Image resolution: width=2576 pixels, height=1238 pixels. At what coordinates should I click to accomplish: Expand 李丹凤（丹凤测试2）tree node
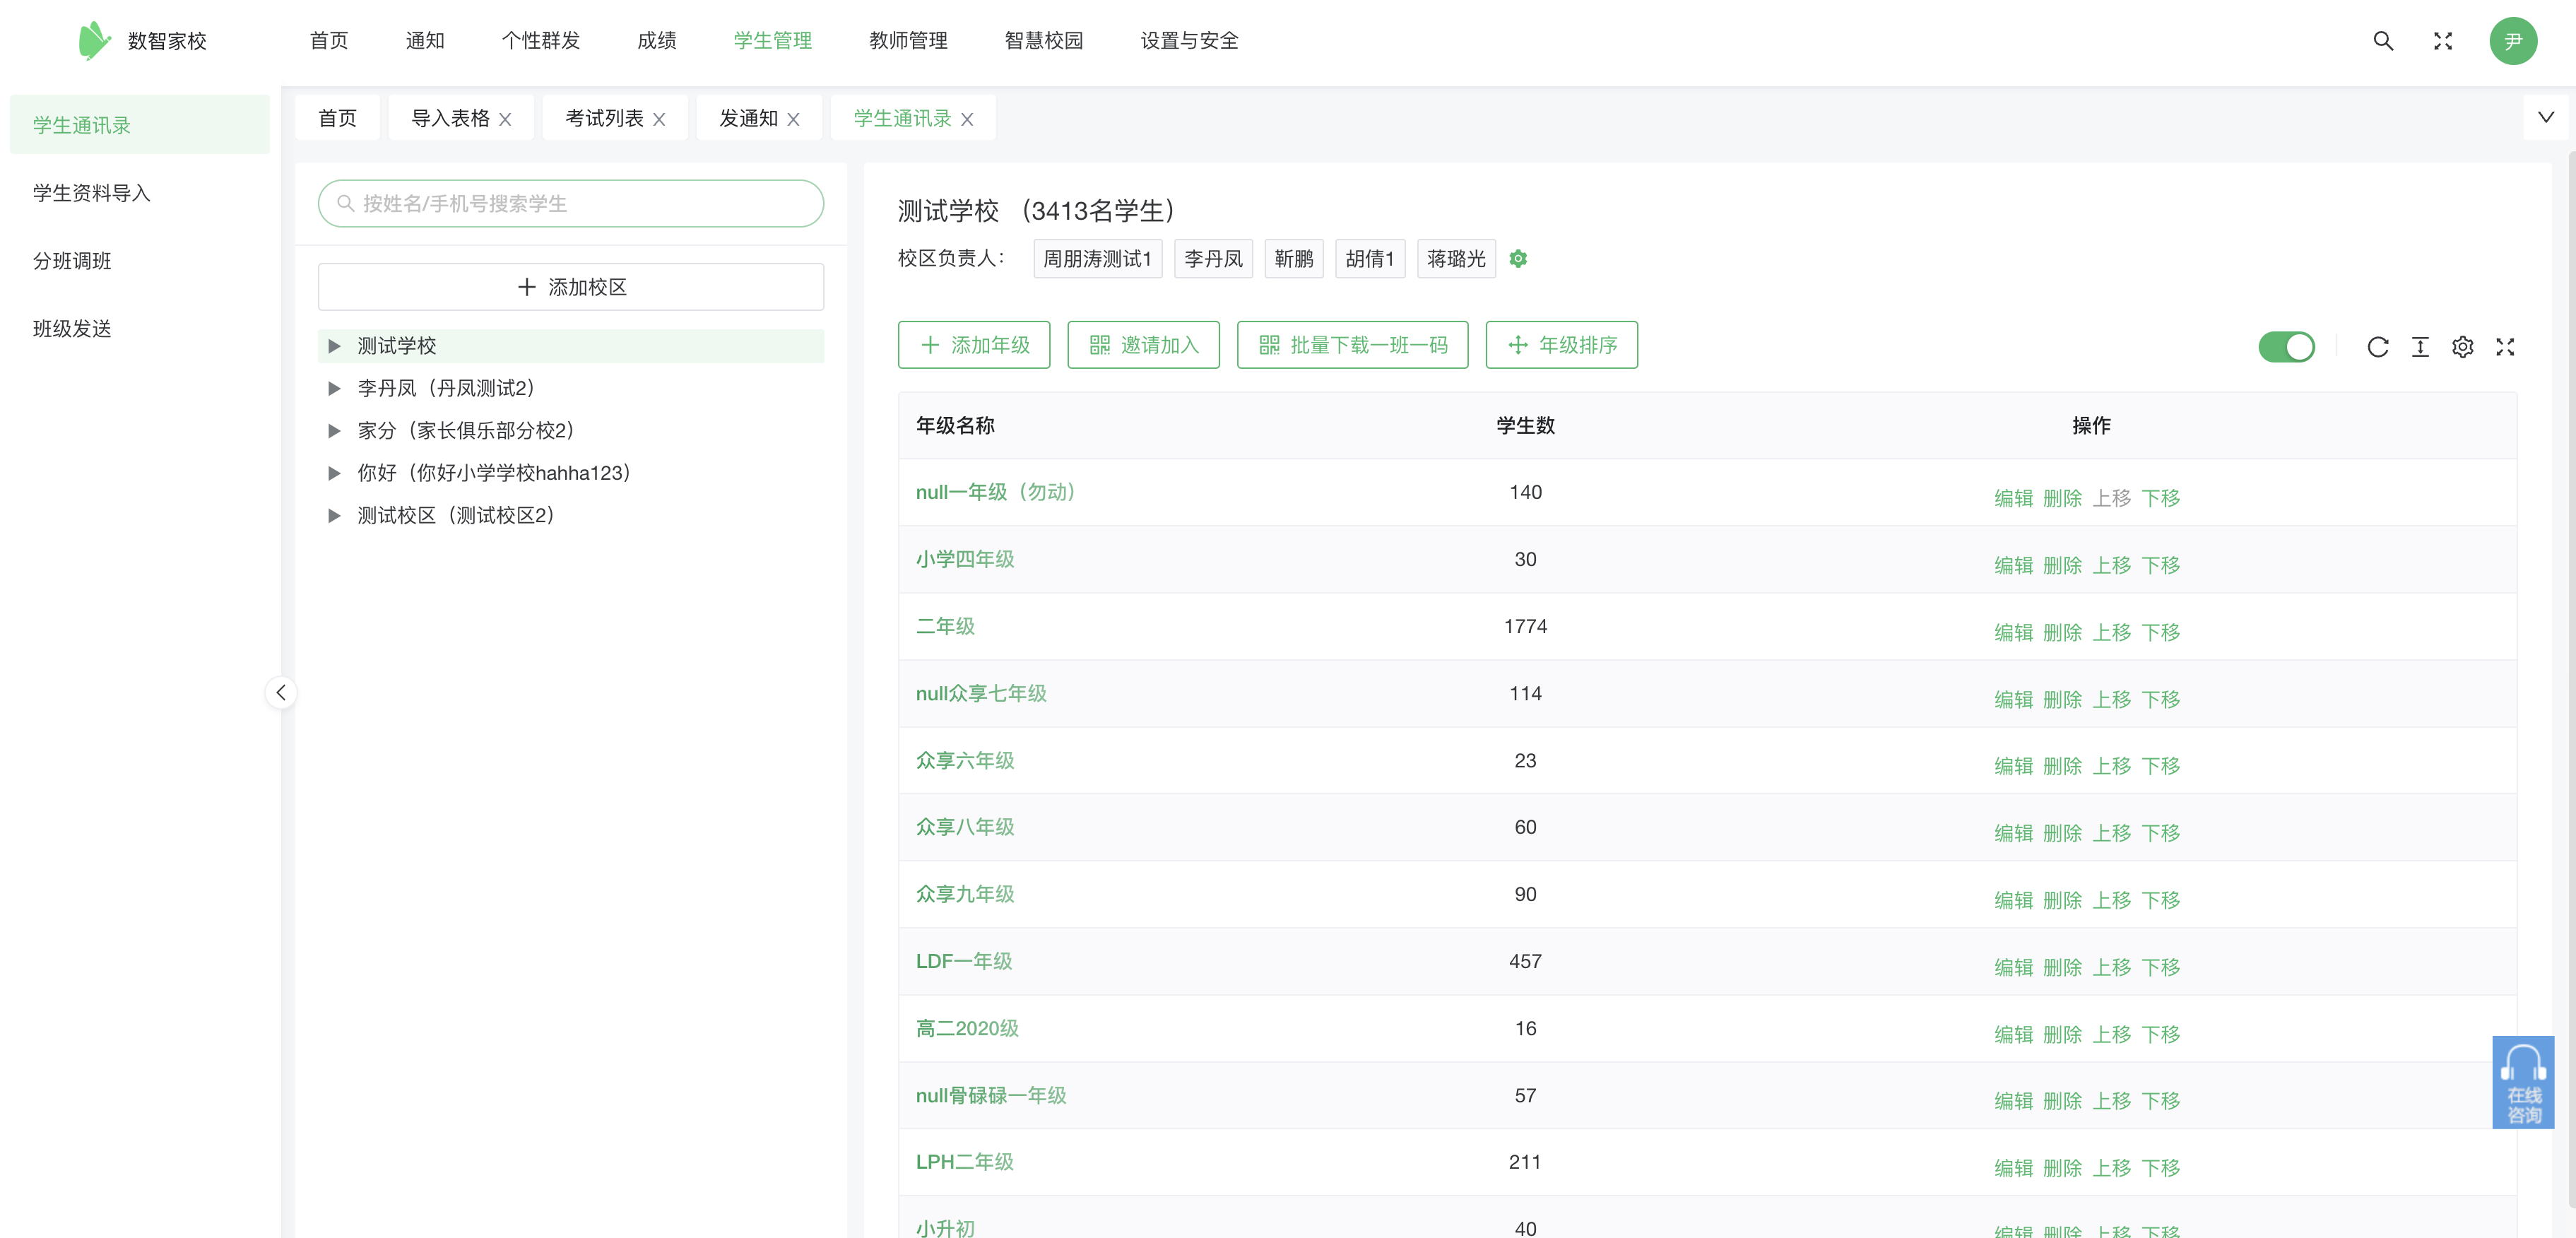click(334, 388)
